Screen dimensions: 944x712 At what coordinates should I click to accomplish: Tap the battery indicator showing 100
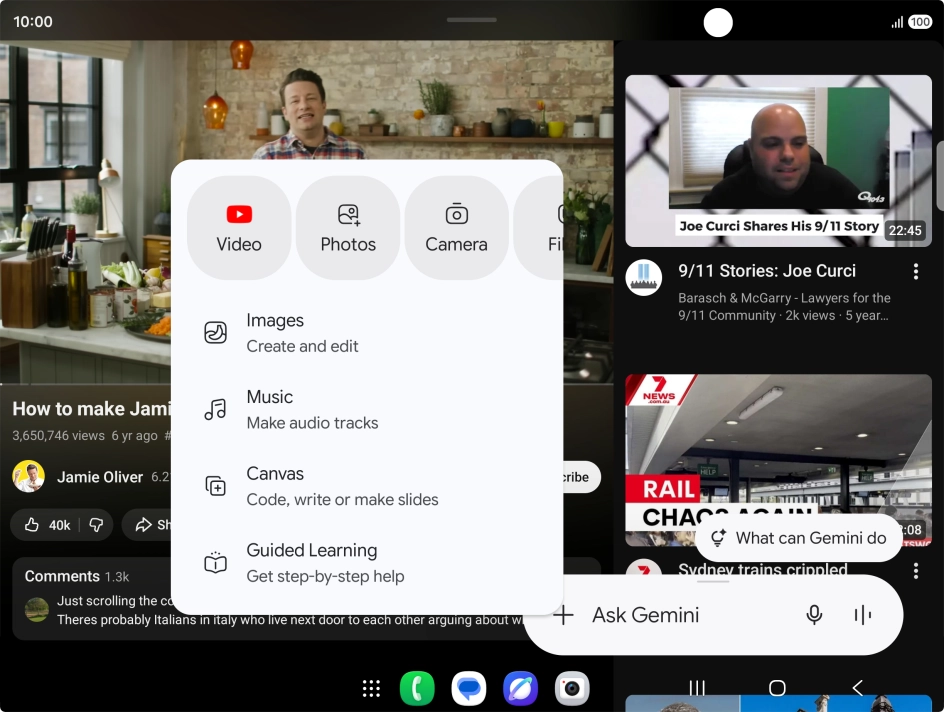tap(920, 22)
